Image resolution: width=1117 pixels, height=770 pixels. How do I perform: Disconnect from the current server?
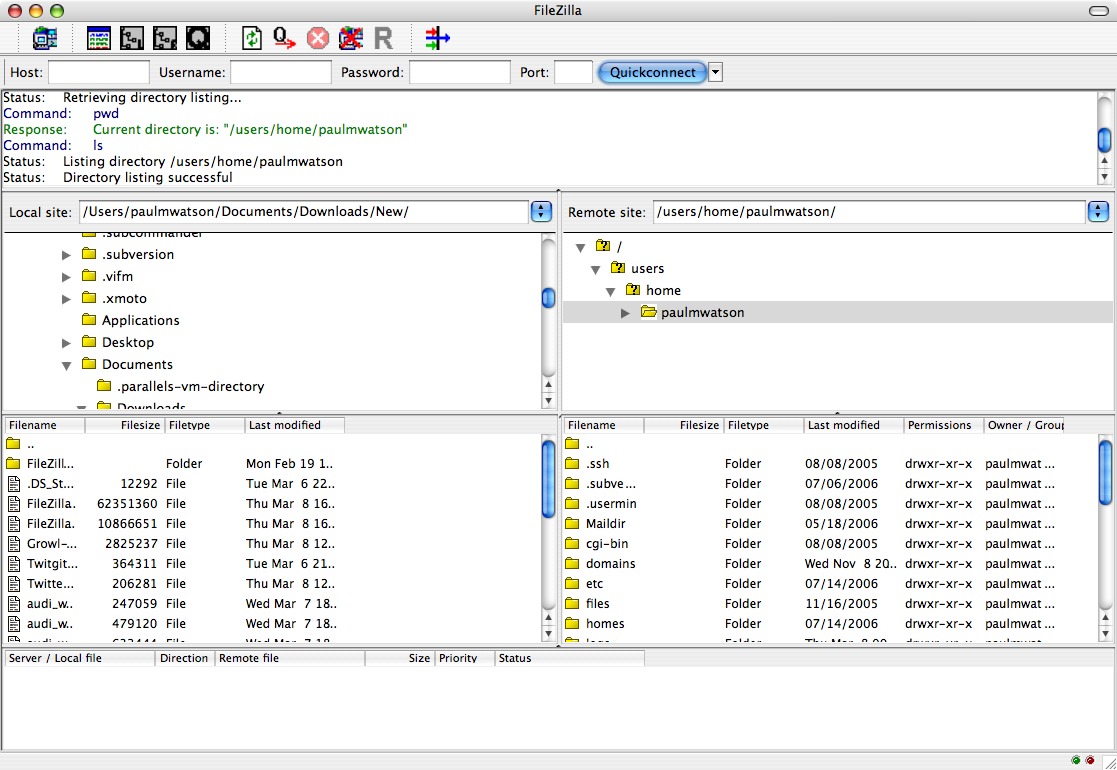(350, 38)
